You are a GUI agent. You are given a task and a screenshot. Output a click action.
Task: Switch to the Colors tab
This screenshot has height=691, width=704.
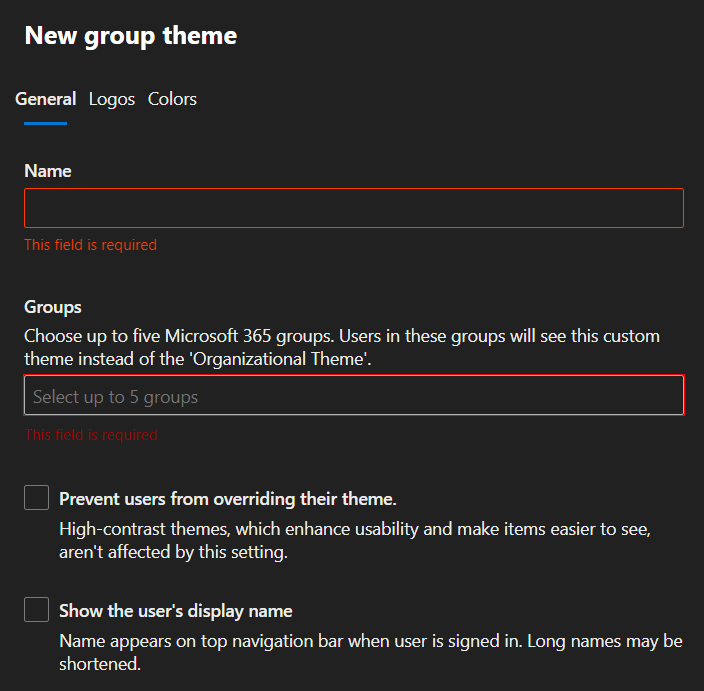pyautogui.click(x=172, y=99)
